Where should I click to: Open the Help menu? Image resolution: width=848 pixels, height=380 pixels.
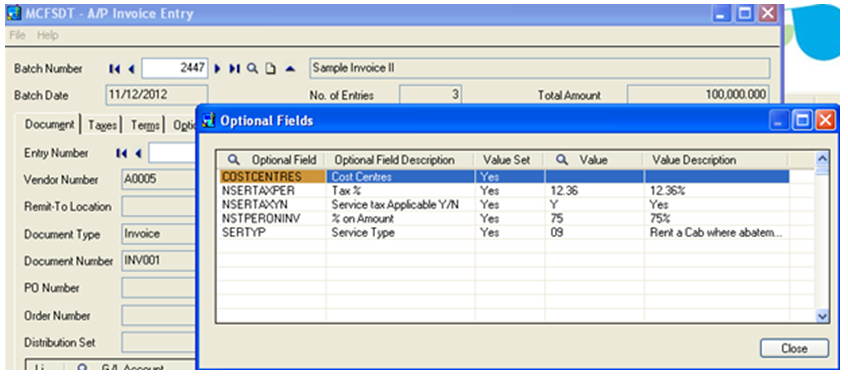click(x=48, y=35)
